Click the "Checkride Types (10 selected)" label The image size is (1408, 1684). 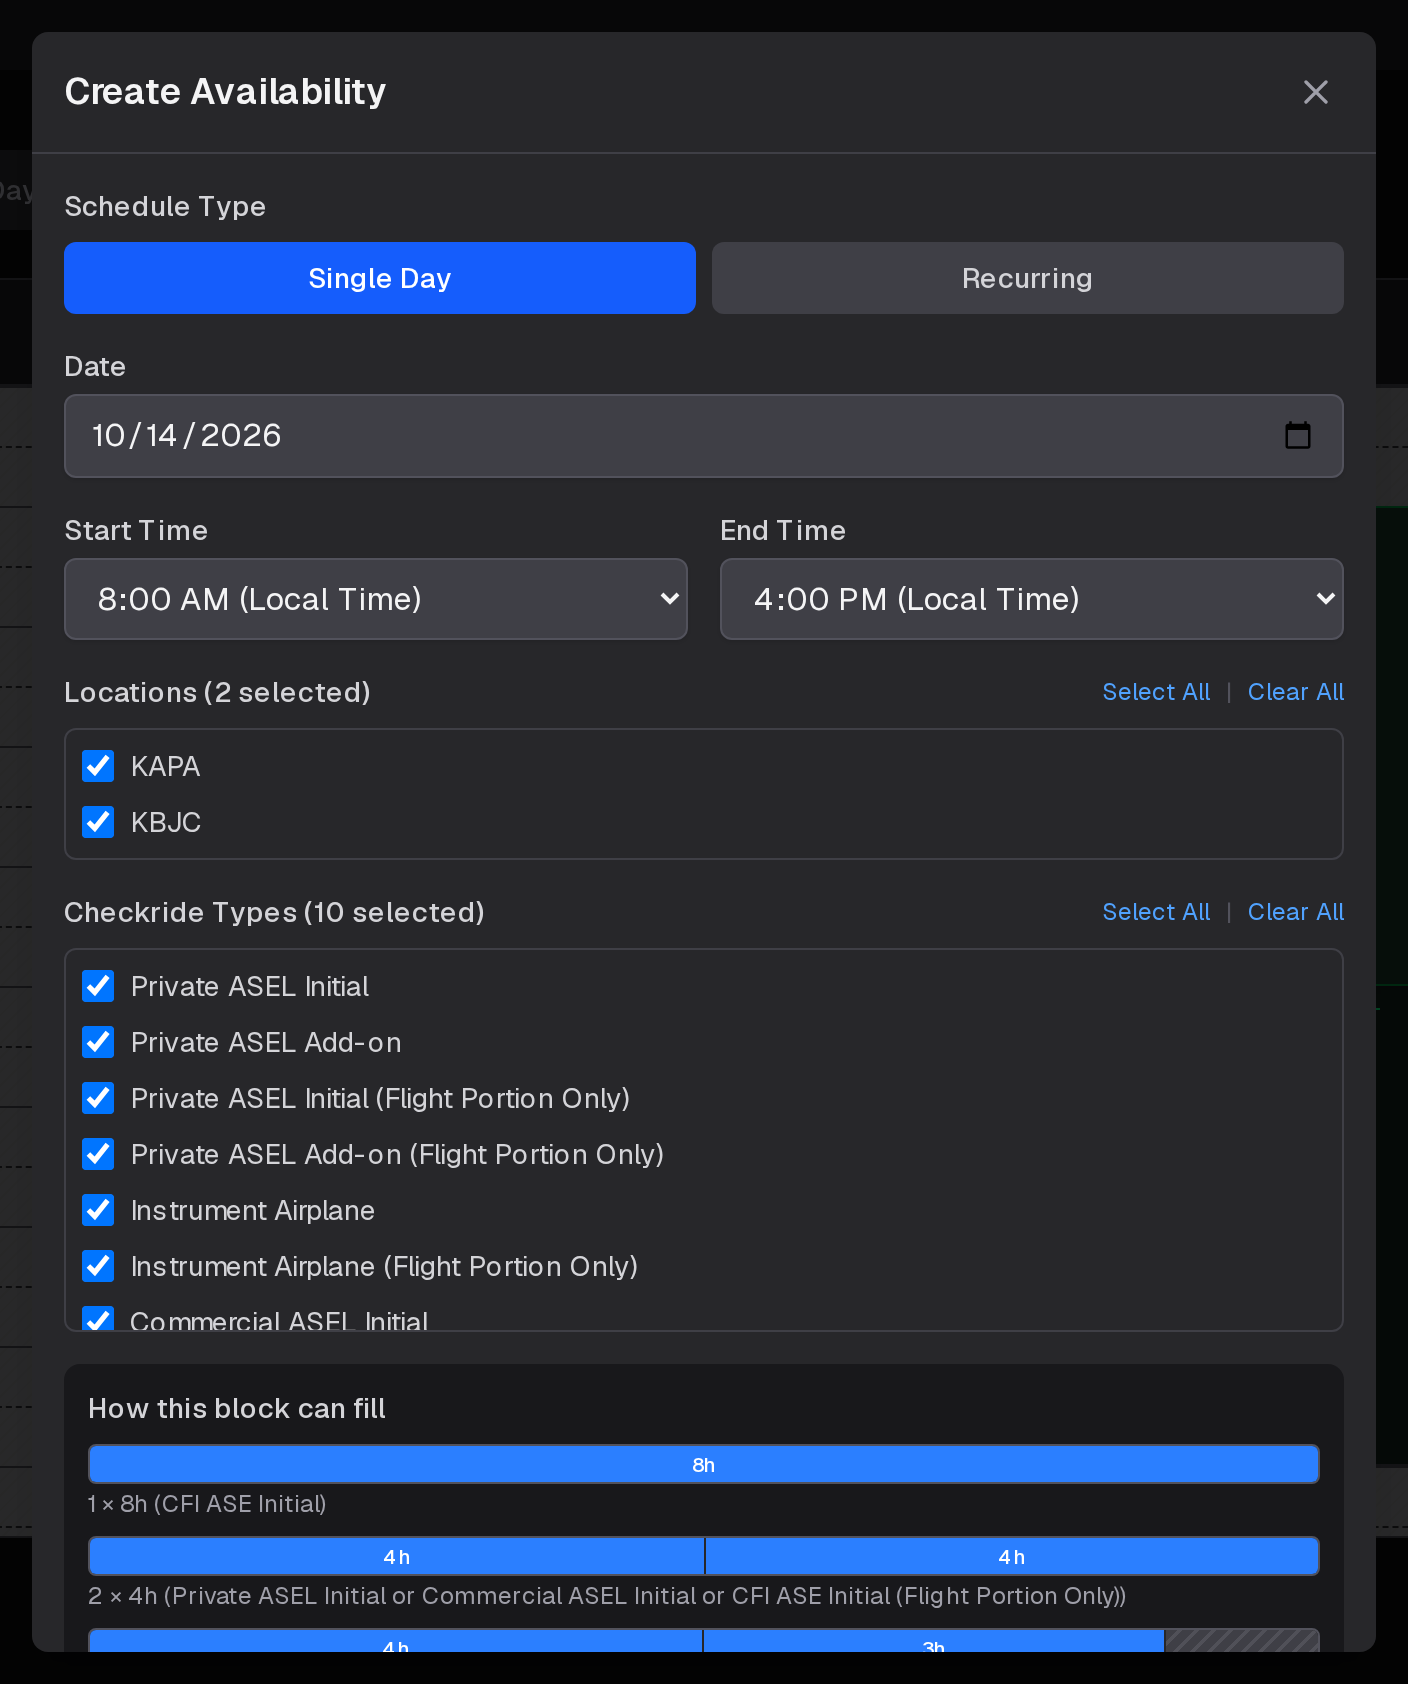coord(274,912)
